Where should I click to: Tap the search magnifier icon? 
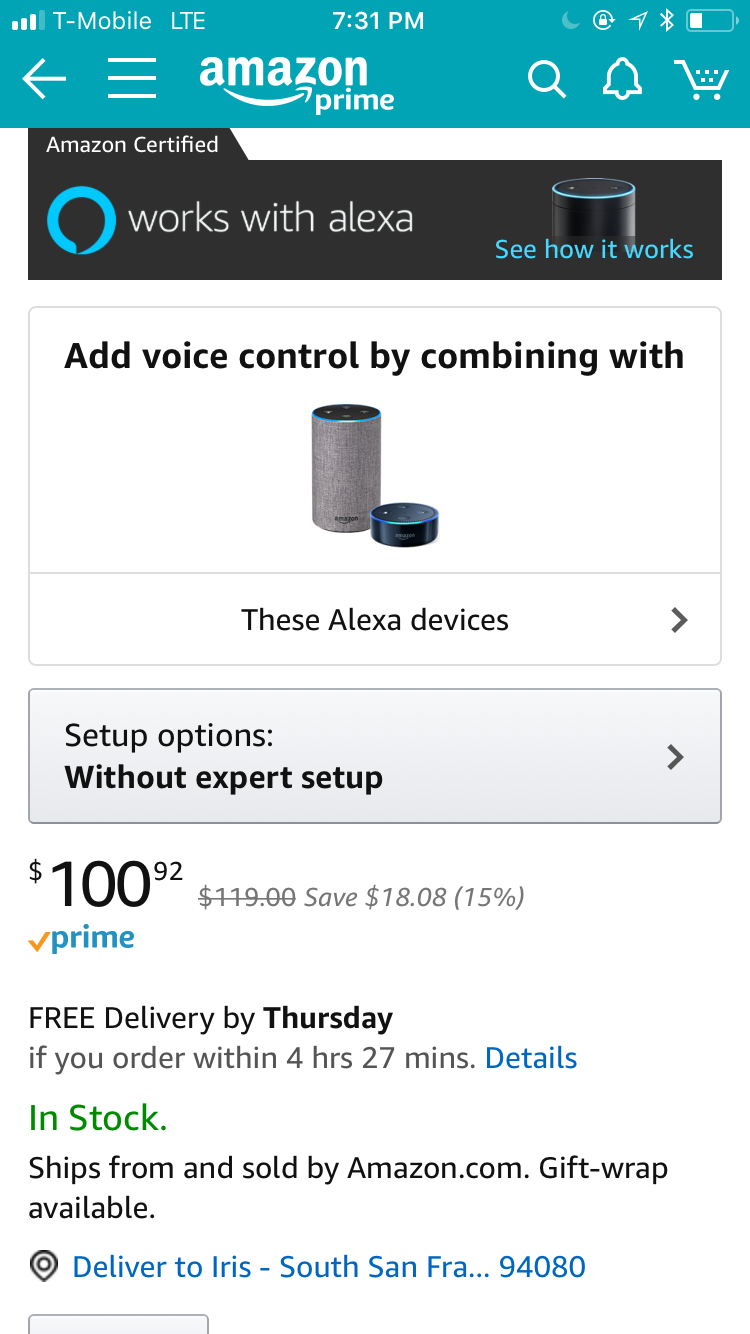pos(546,80)
